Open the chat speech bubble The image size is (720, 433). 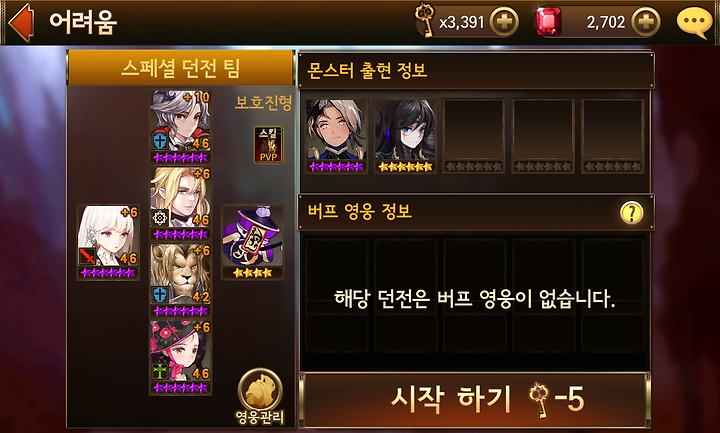pyautogui.click(x=694, y=22)
